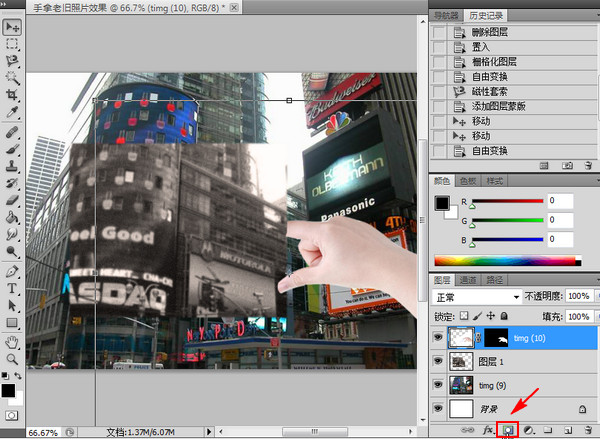
Task: Select the Magnetic Lasso tool in toolbox
Action: 12,61
